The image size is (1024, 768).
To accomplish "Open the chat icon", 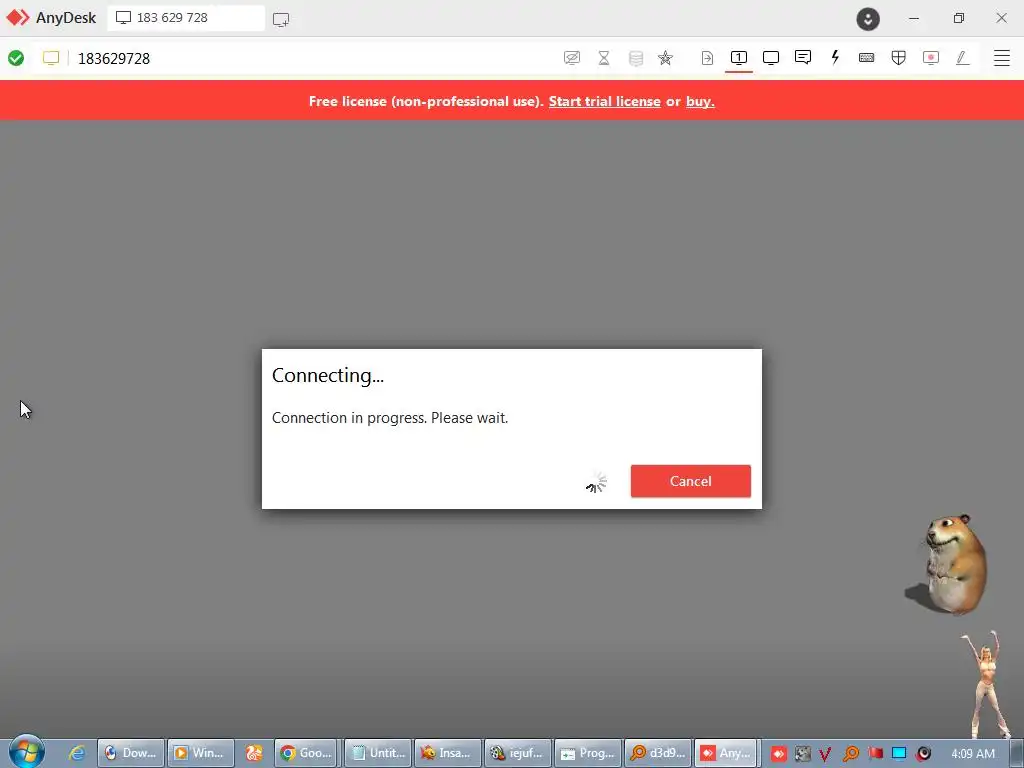I will coord(803,57).
